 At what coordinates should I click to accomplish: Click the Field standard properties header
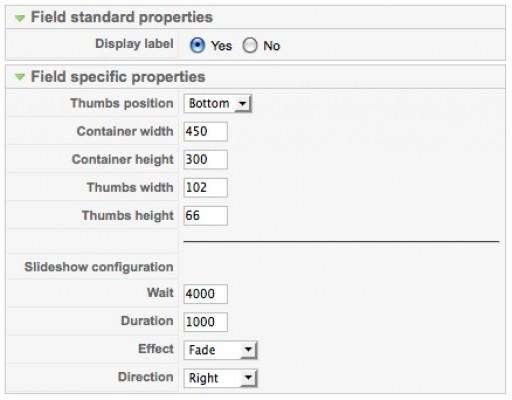point(122,17)
